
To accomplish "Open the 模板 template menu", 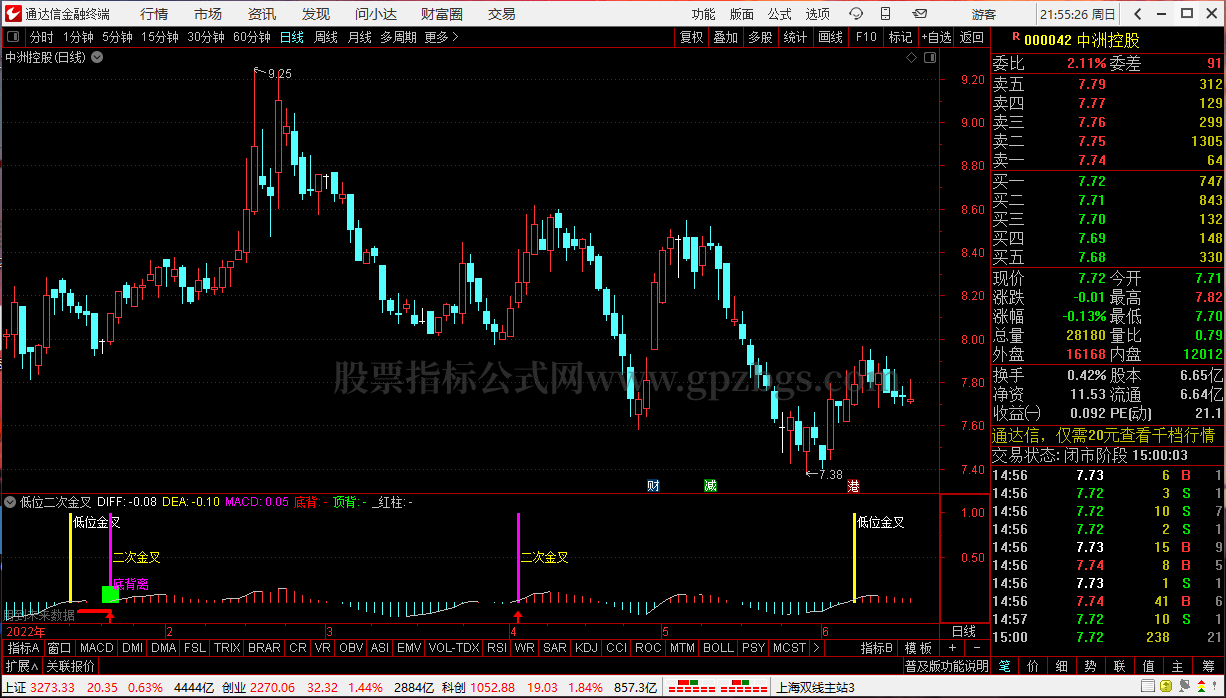I will [x=919, y=648].
